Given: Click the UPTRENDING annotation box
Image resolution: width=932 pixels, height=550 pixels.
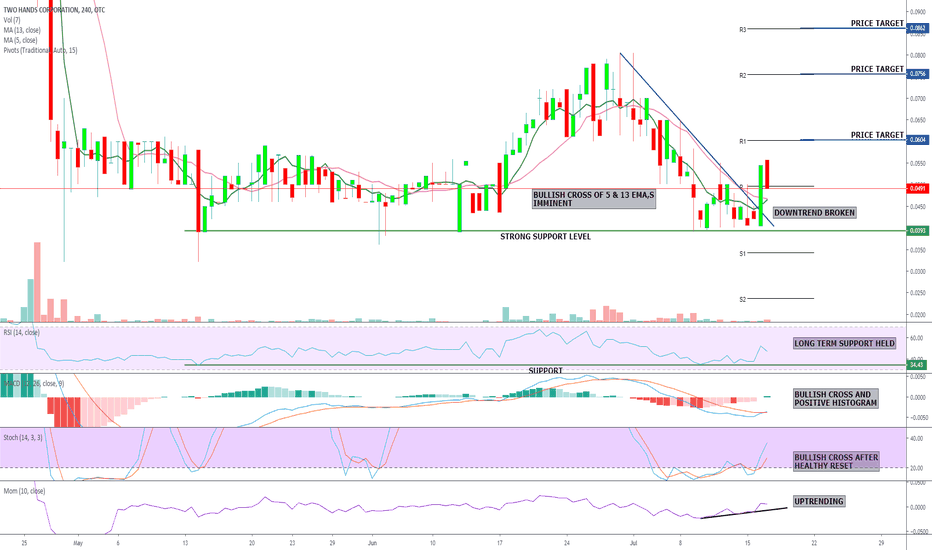Looking at the screenshot, I should [x=819, y=502].
